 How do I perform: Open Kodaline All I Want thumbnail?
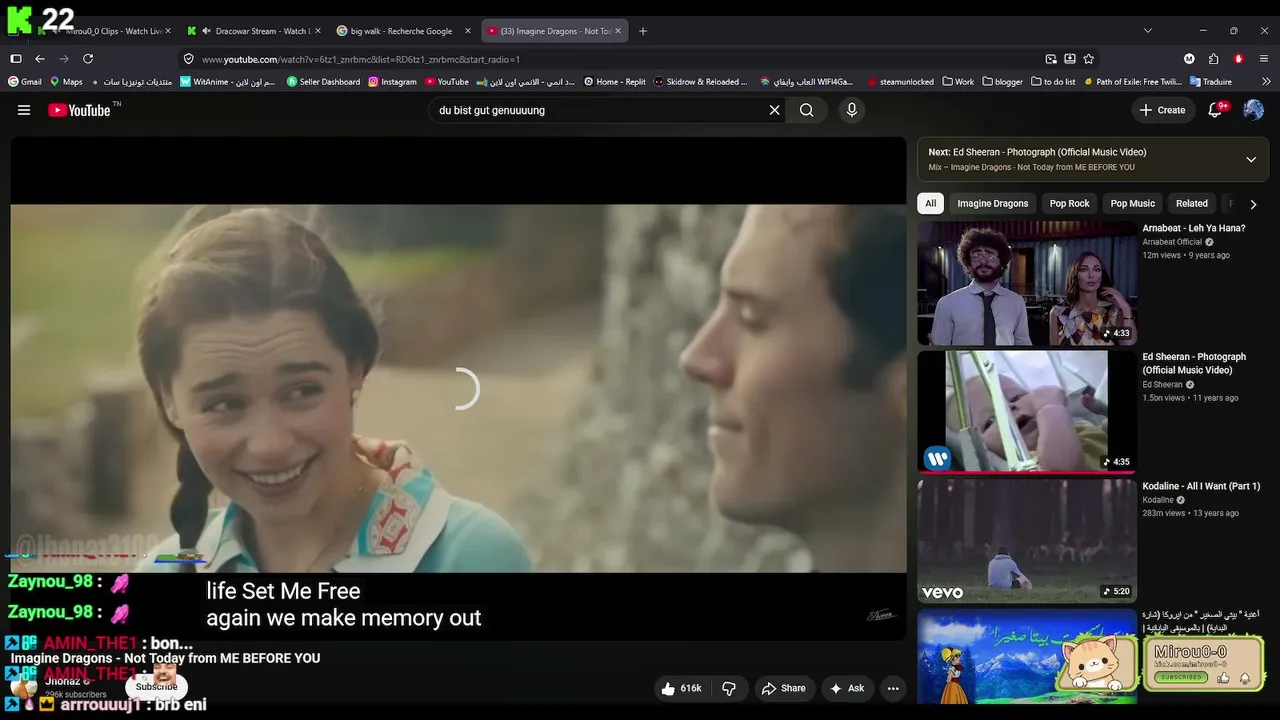1027,541
